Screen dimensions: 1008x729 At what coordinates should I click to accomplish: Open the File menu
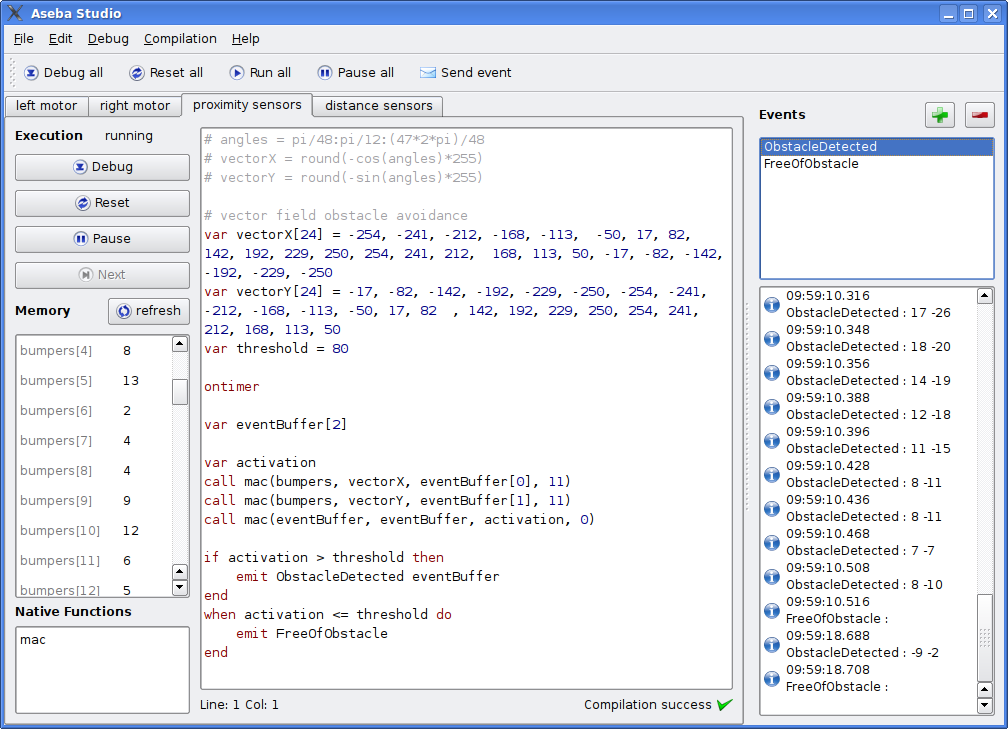pos(23,39)
